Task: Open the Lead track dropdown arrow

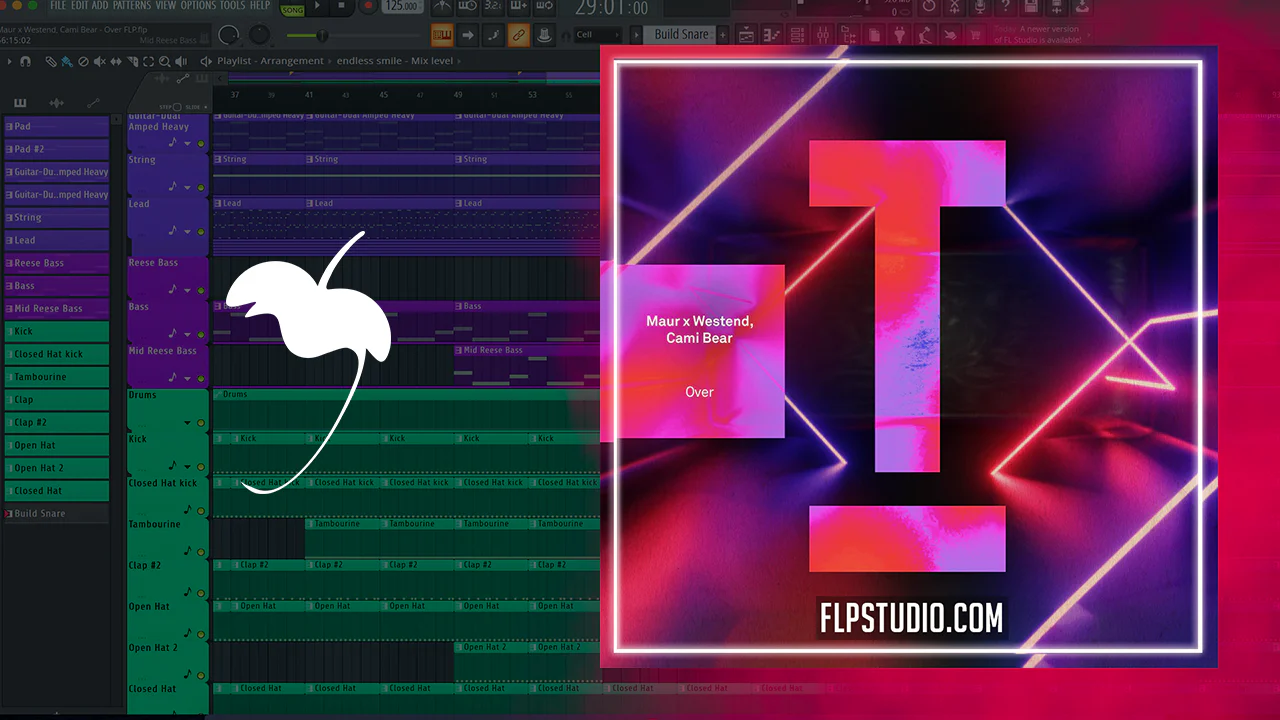Action: click(187, 231)
